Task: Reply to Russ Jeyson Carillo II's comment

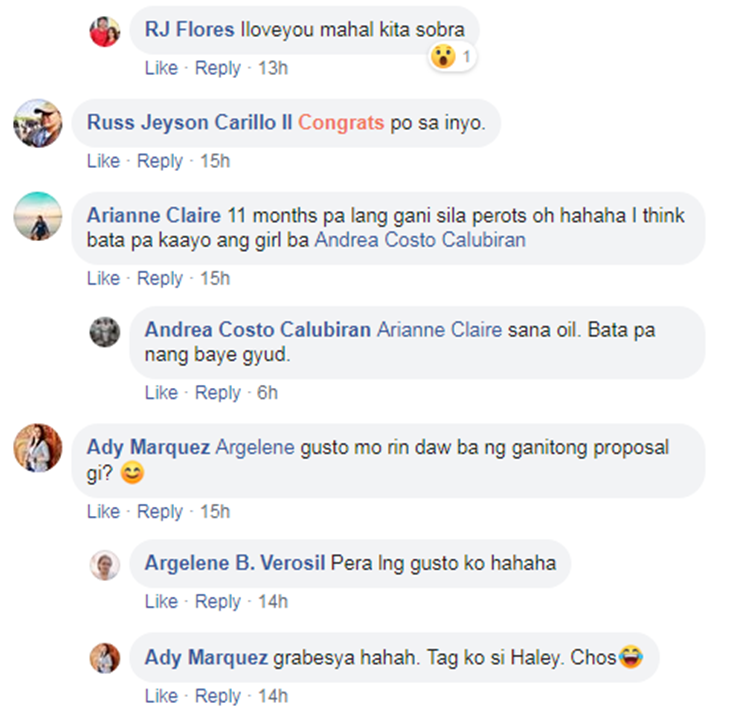Action: pyautogui.click(x=160, y=161)
